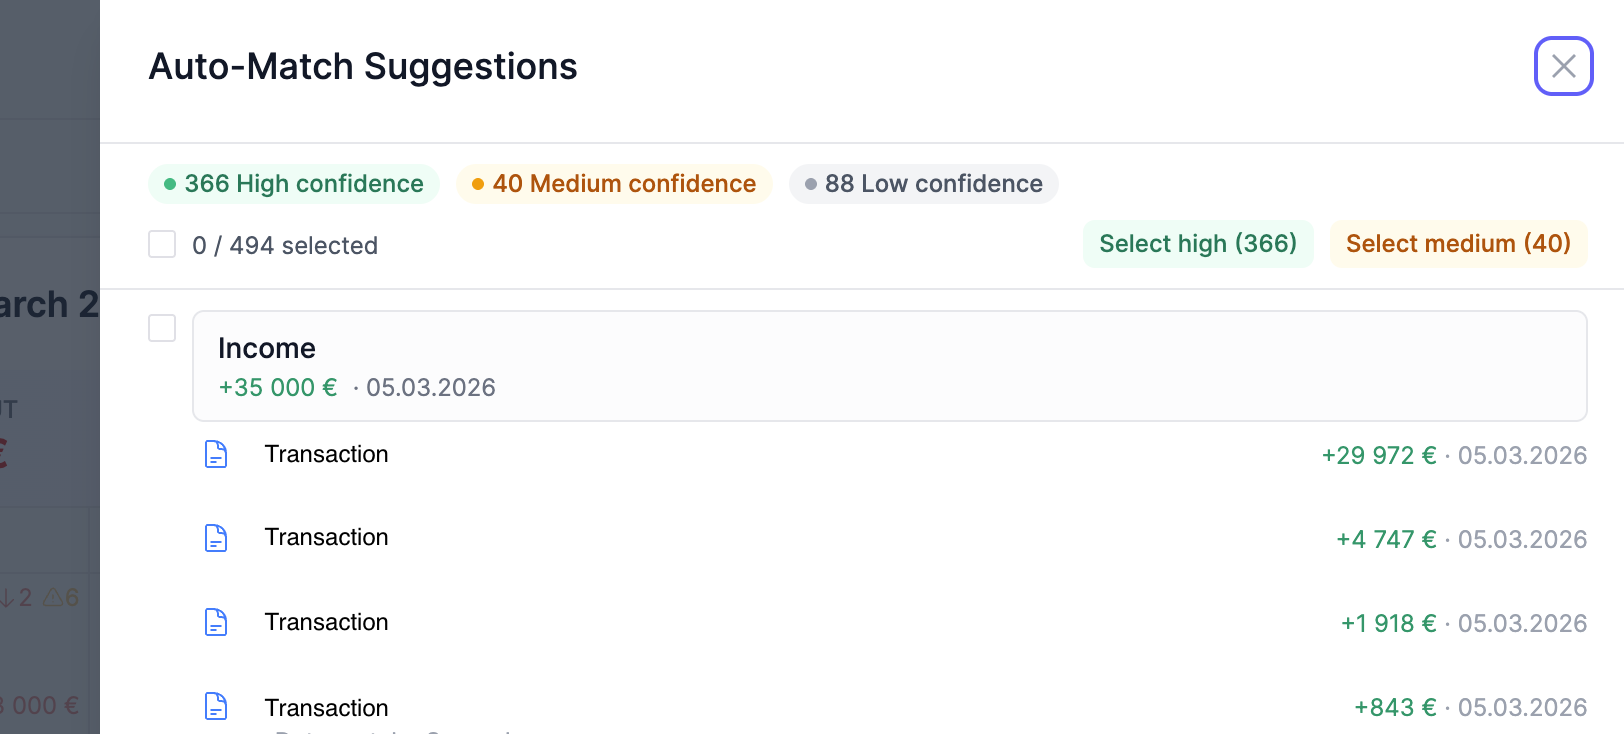The width and height of the screenshot is (1624, 734).
Task: Click Select medium (40) button
Action: tap(1458, 243)
